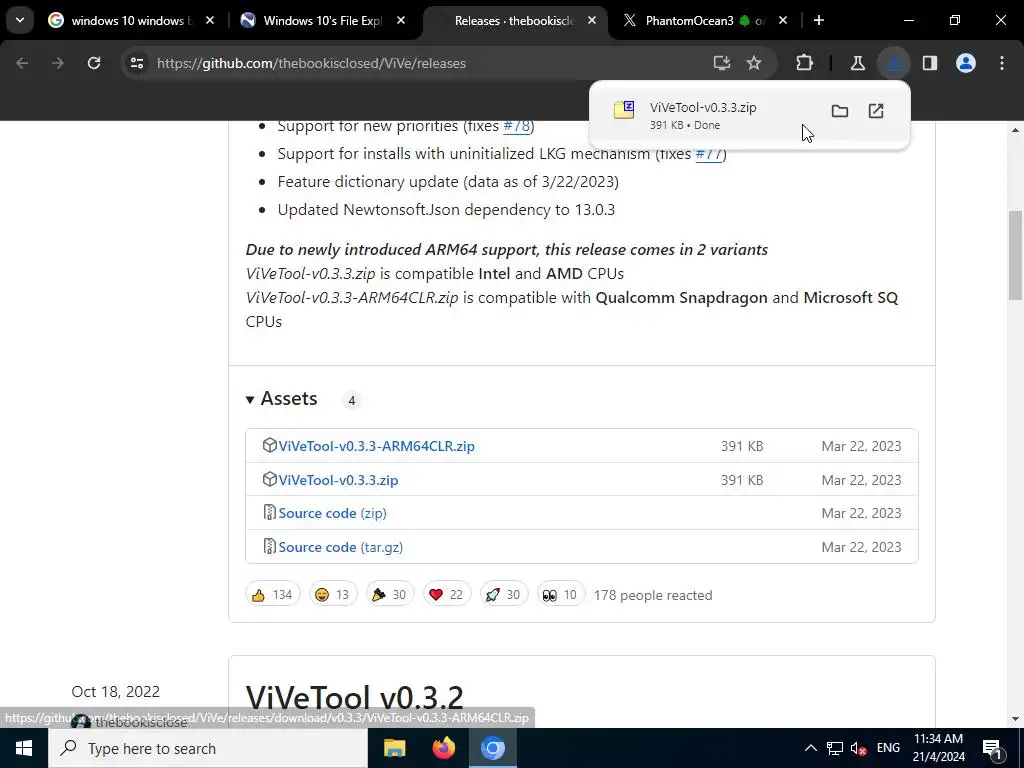Open the Chrome three-dot menu
The height and width of the screenshot is (768, 1024).
[1002, 63]
